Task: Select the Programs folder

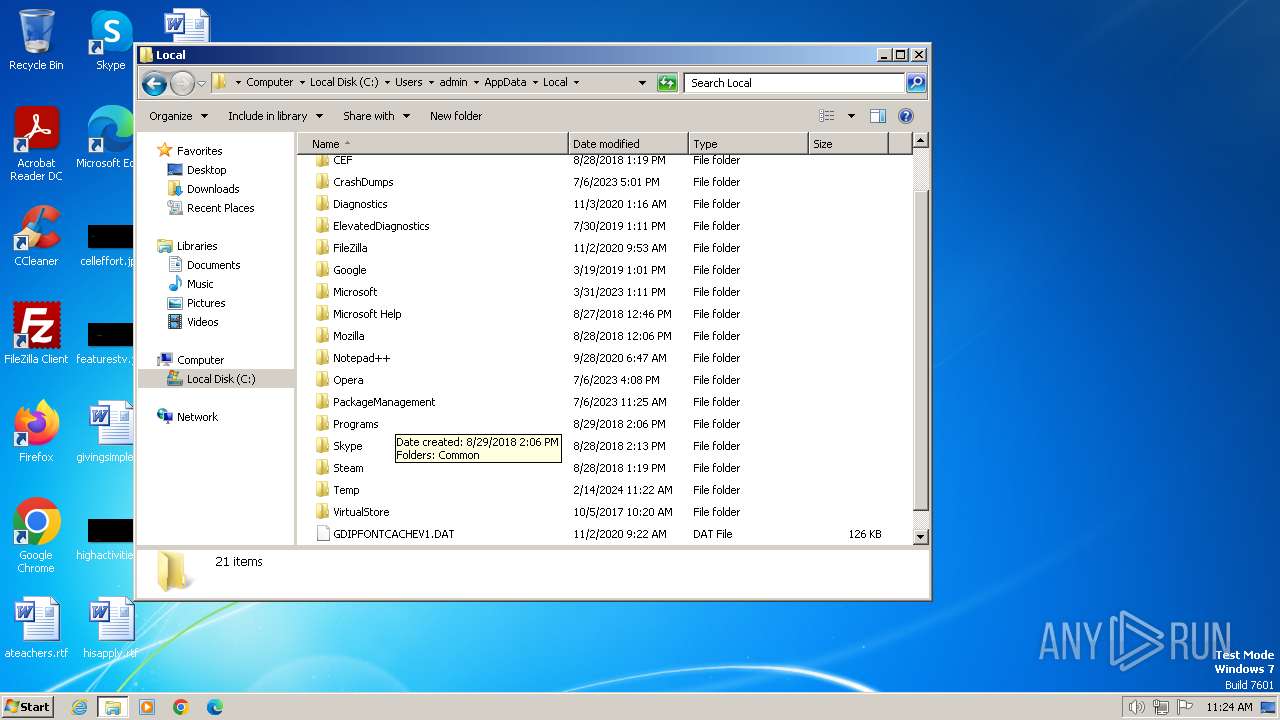Action: click(355, 424)
